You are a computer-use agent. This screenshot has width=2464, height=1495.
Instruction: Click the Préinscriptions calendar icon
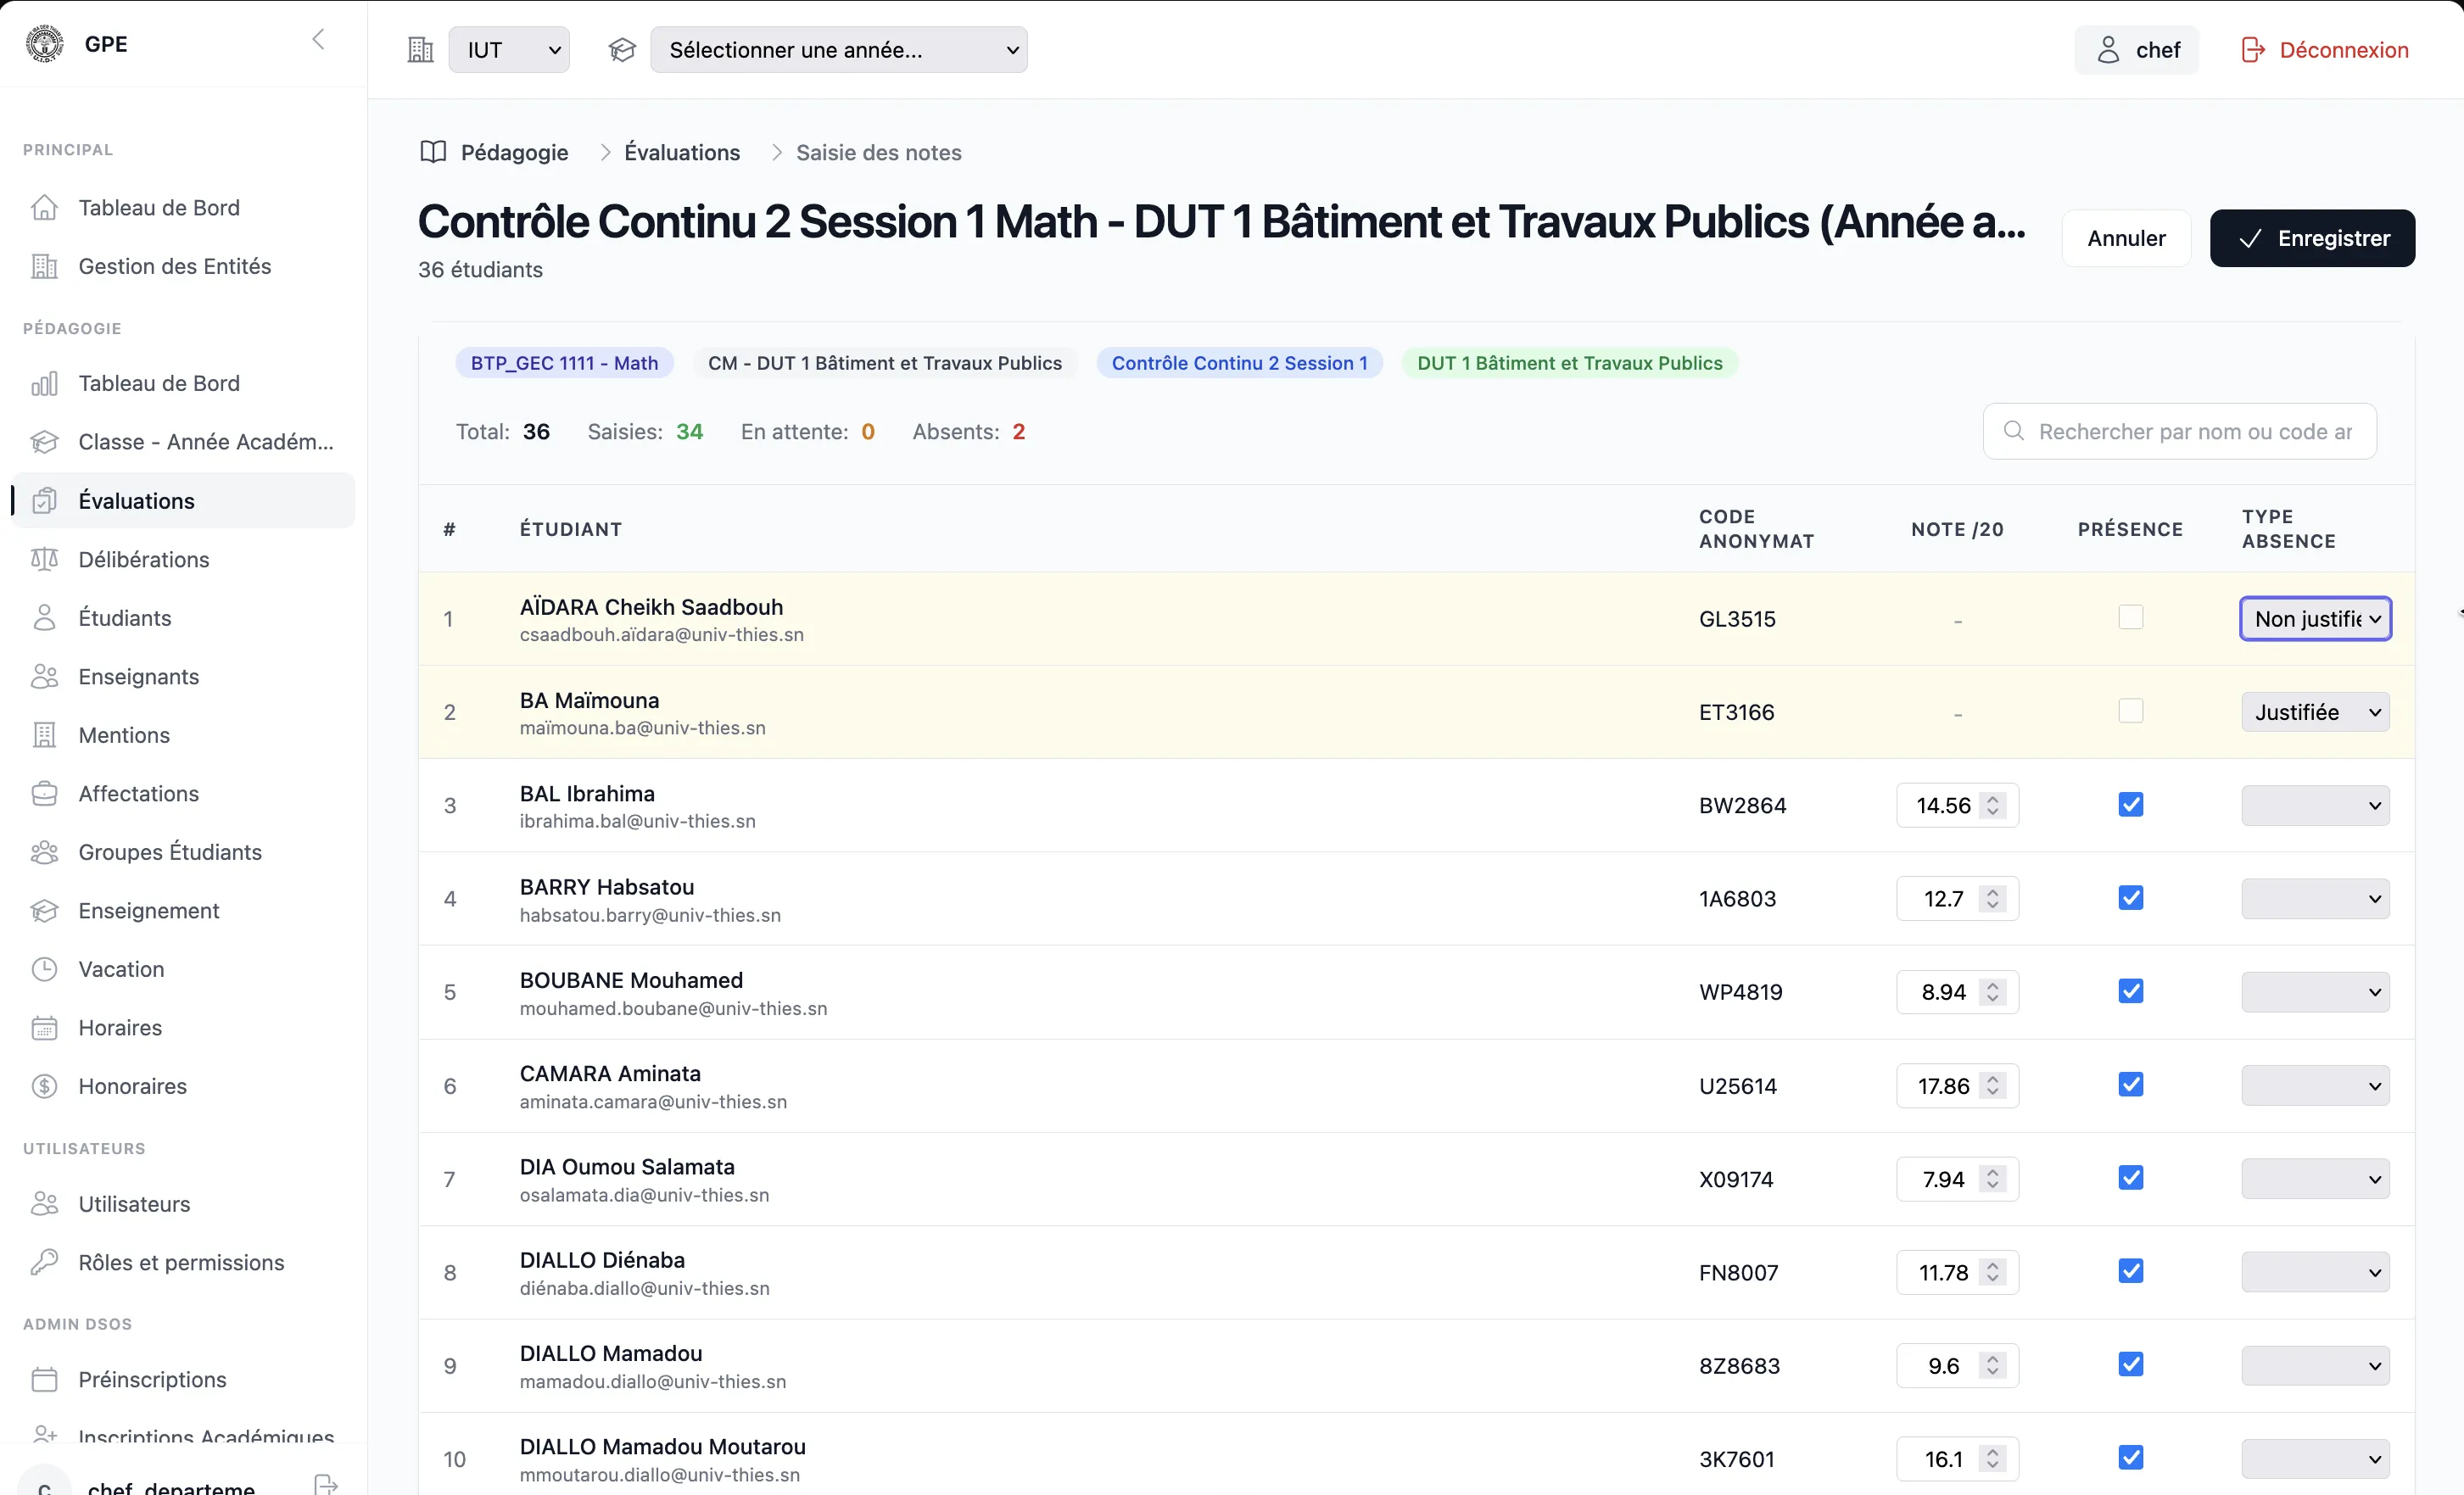44,1379
